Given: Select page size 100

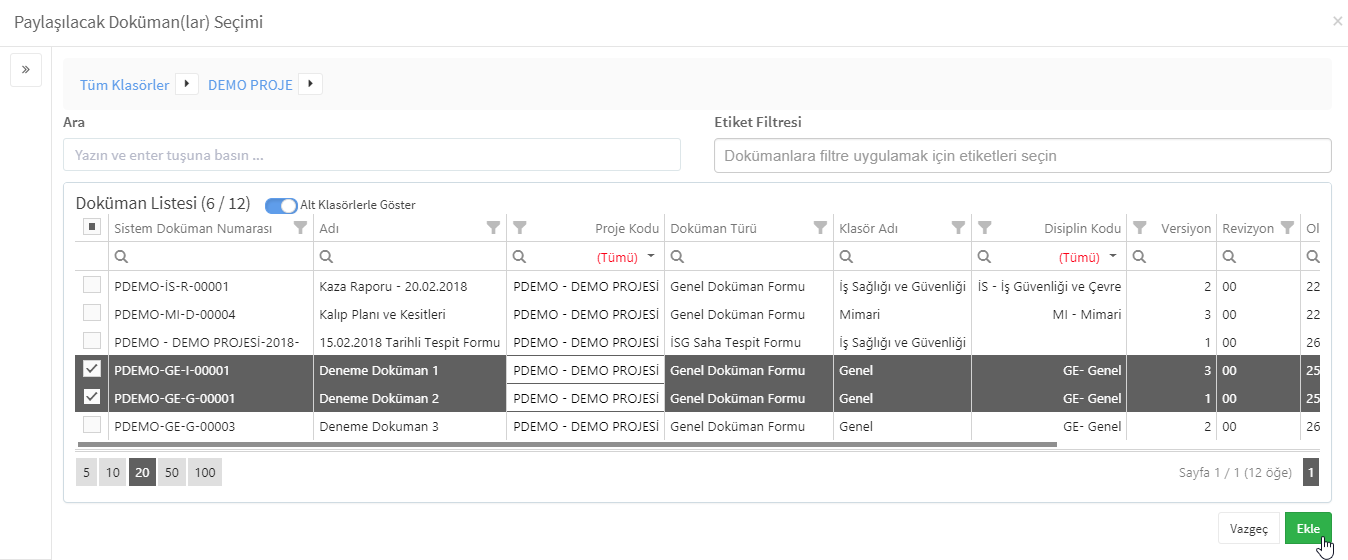Looking at the screenshot, I should tap(205, 472).
